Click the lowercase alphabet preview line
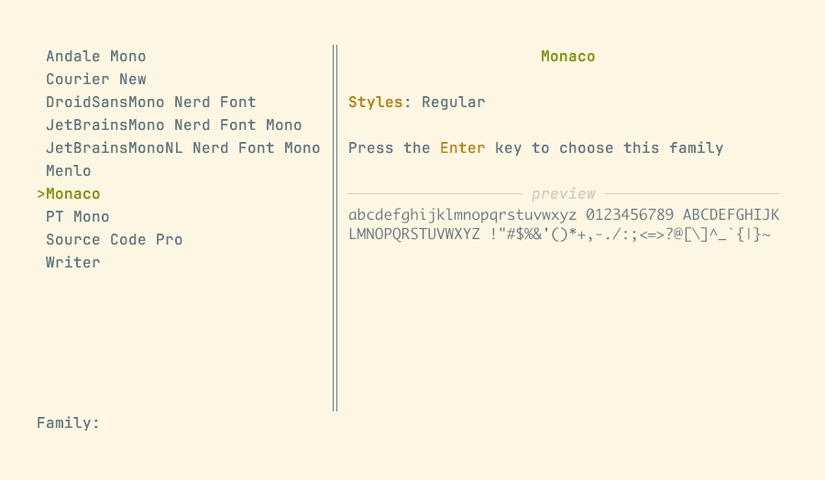Image resolution: width=825 pixels, height=480 pixels. pyautogui.click(x=462, y=216)
